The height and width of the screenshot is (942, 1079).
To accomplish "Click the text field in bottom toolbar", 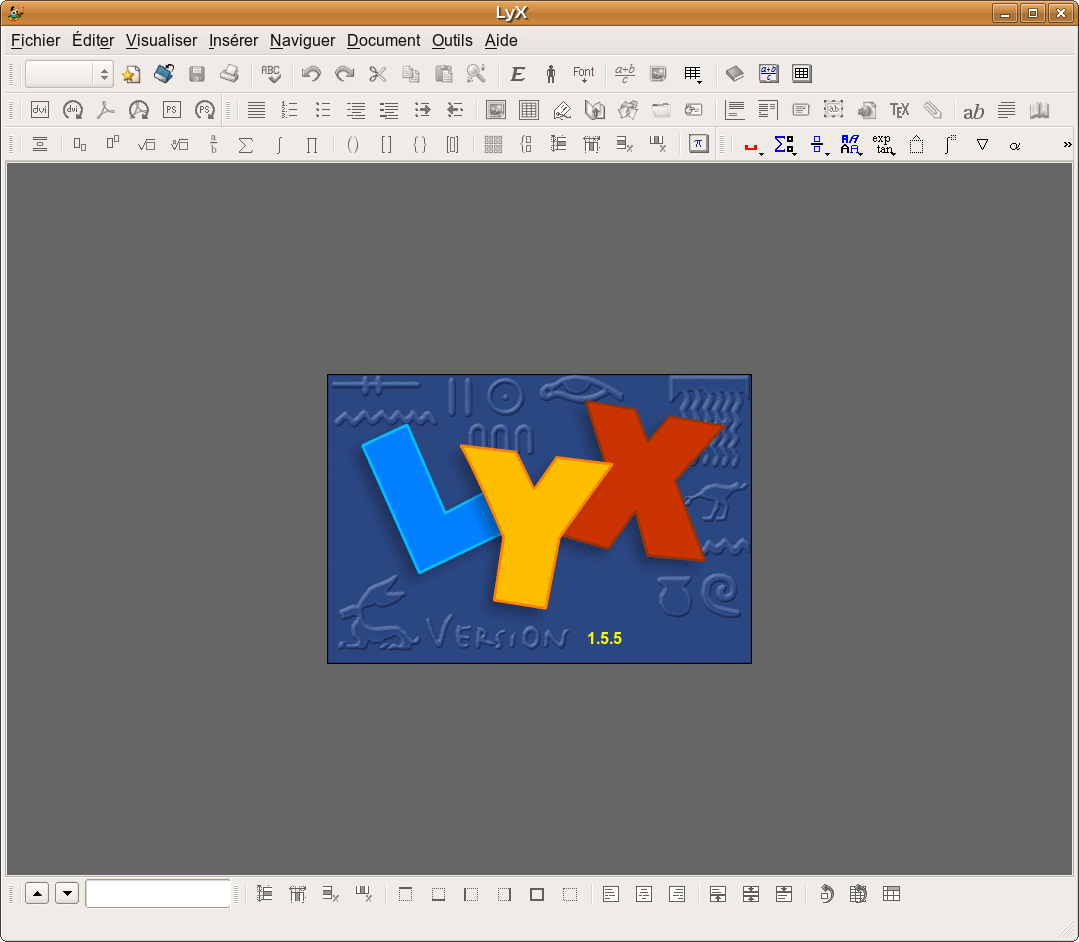I will (158, 894).
